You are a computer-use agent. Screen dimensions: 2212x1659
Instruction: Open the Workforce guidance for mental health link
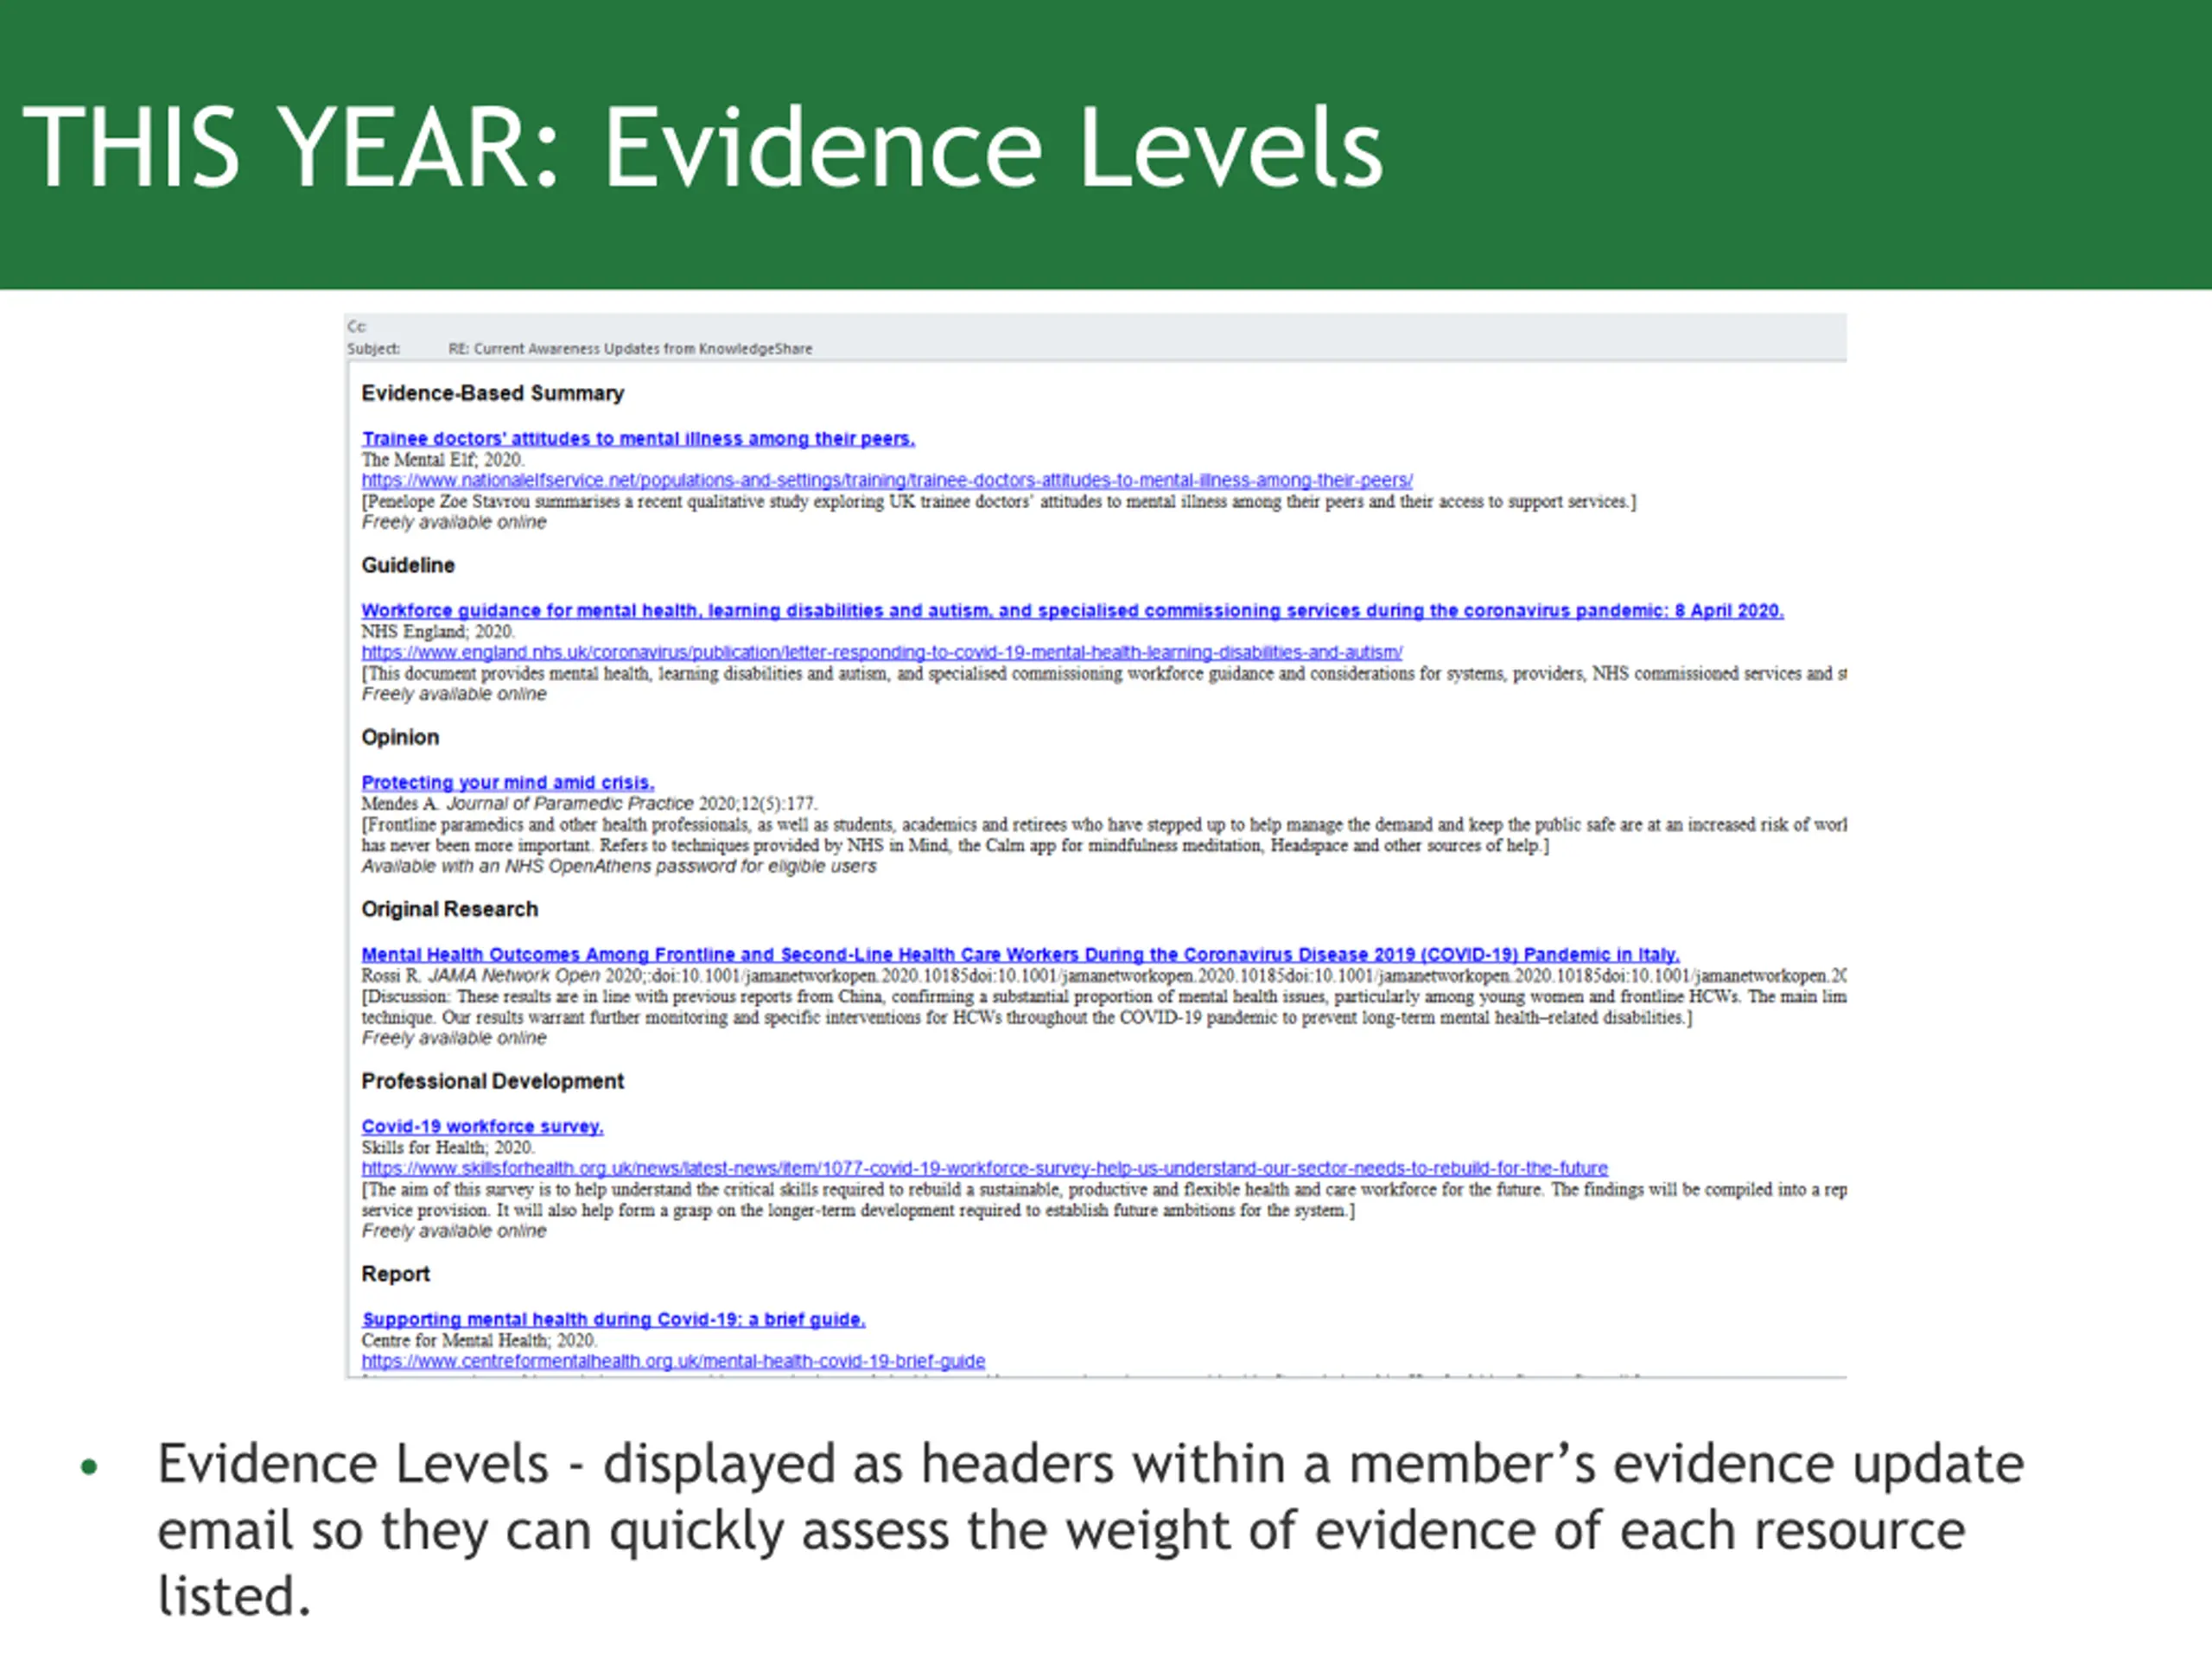(1072, 610)
